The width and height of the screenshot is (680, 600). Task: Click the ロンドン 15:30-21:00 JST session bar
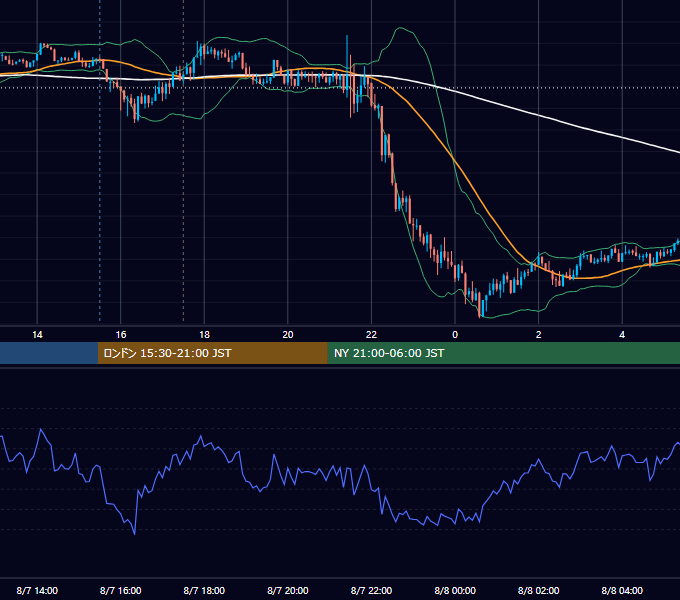coord(212,353)
